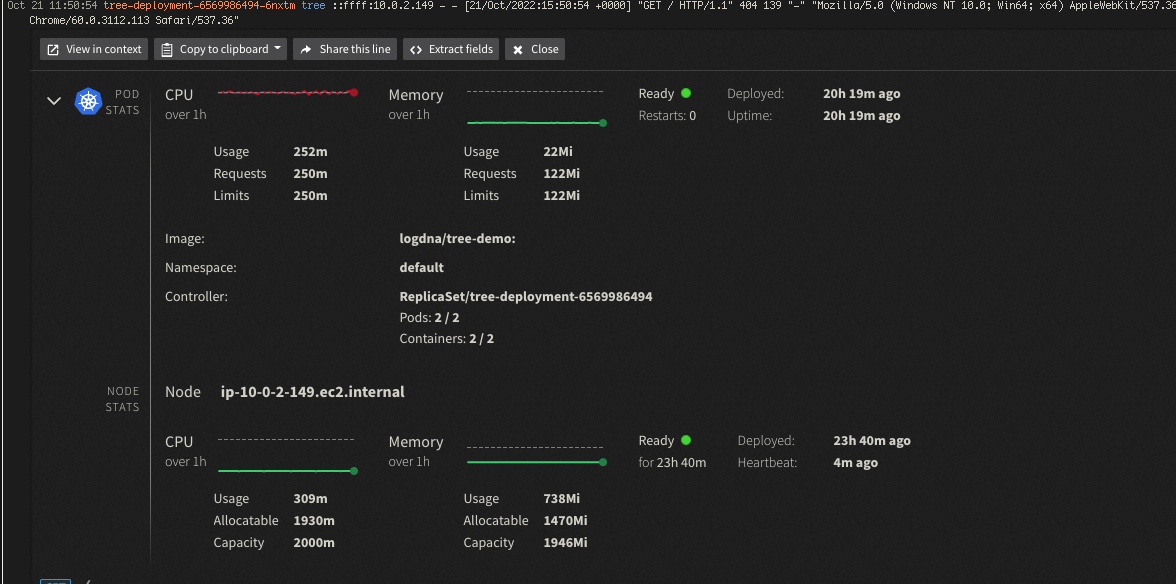Screen dimensions: 1176x584
Task: Click the Share this line arrow icon
Action: click(306, 49)
